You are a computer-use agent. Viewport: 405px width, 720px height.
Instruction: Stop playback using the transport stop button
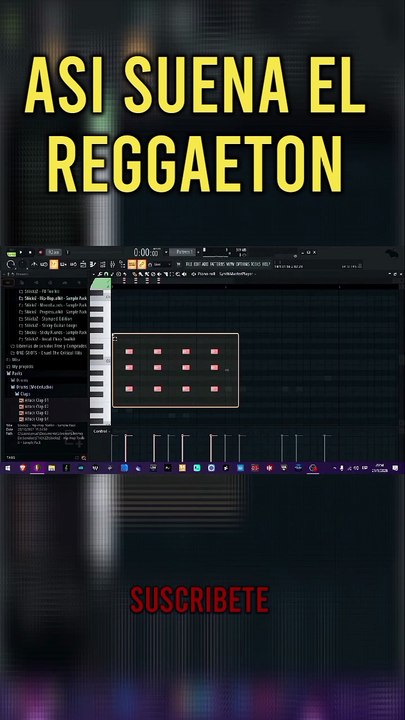pos(30,252)
